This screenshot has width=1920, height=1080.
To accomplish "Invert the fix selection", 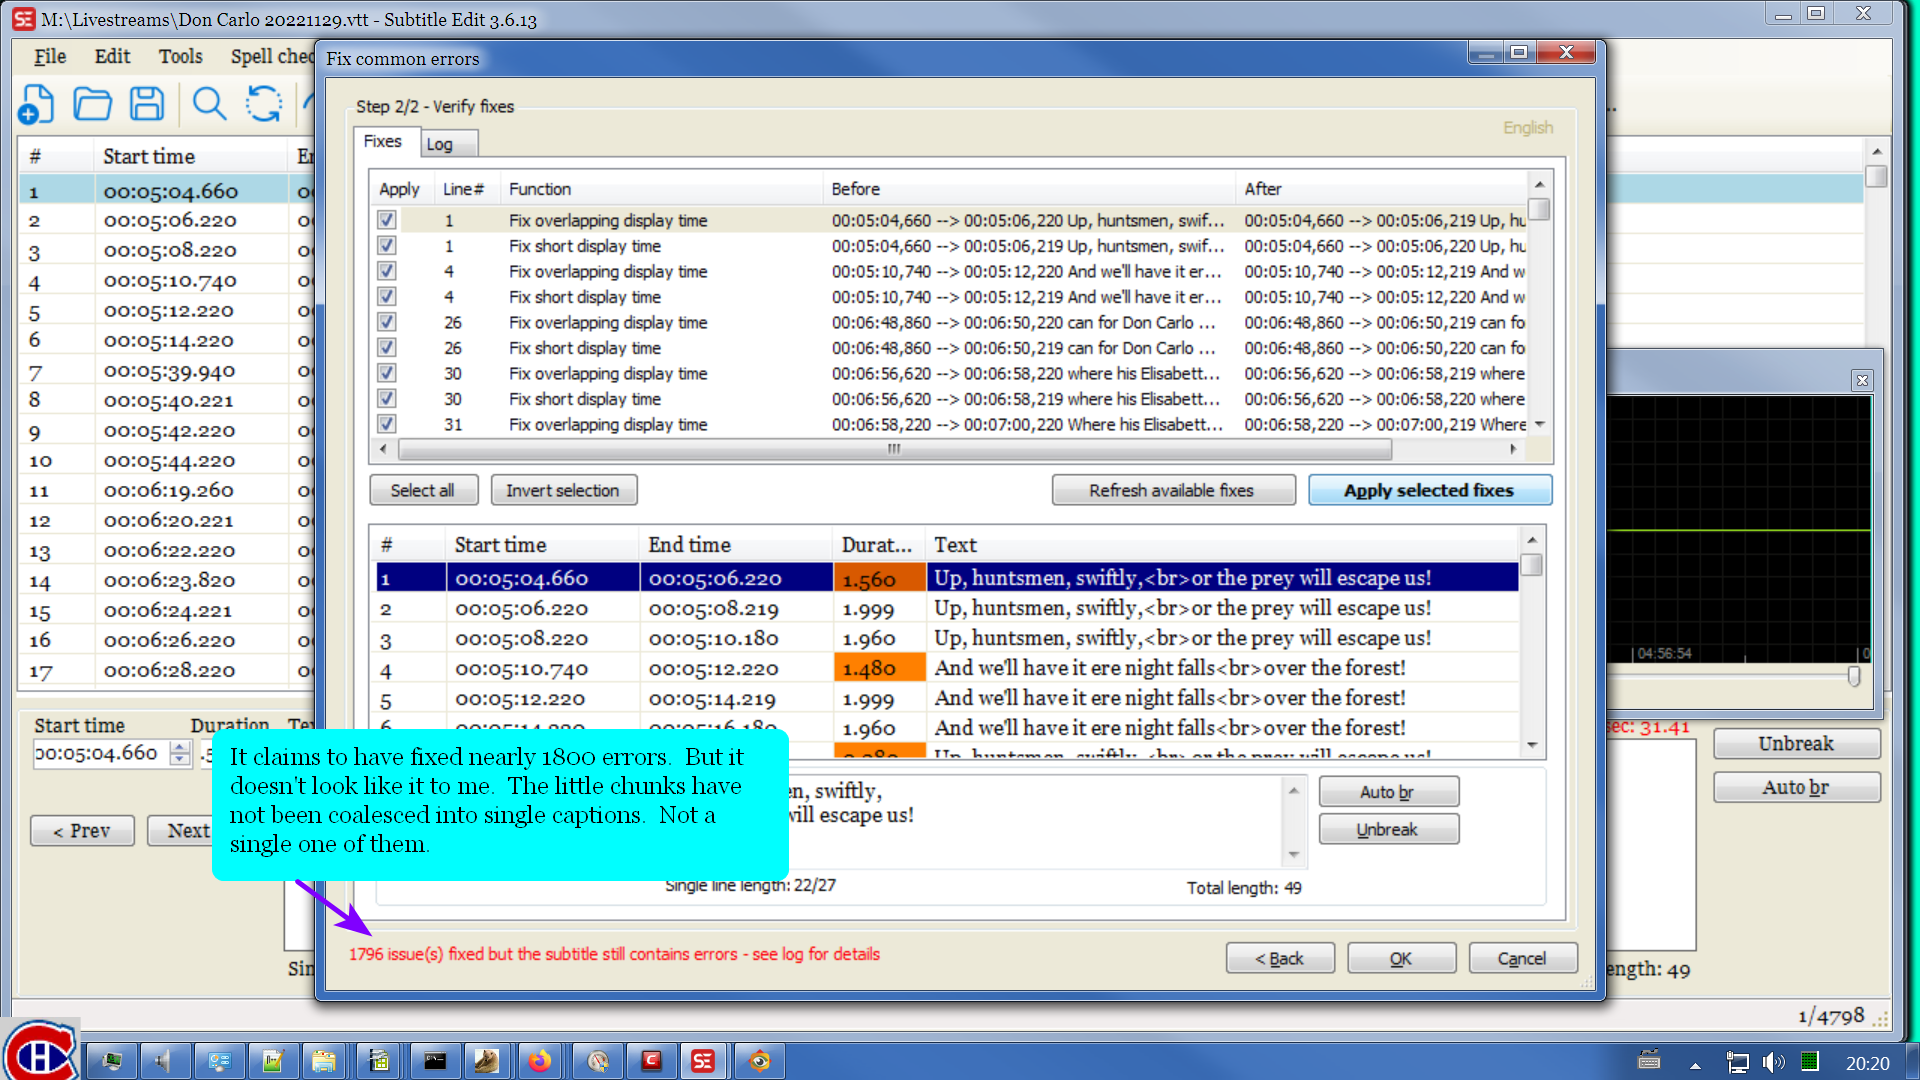I will tap(563, 490).
